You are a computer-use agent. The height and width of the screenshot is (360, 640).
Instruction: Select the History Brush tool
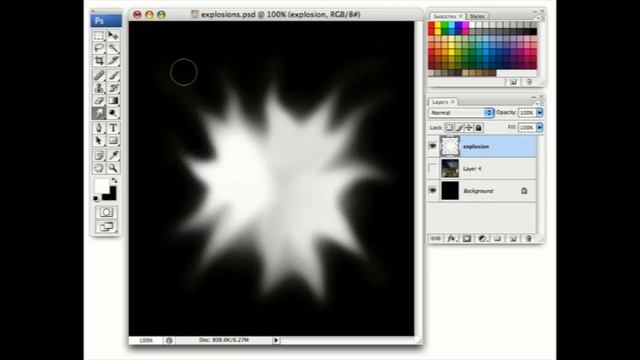(113, 88)
